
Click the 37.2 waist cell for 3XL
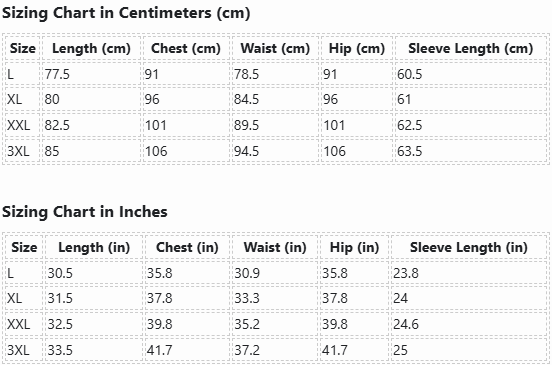point(275,350)
